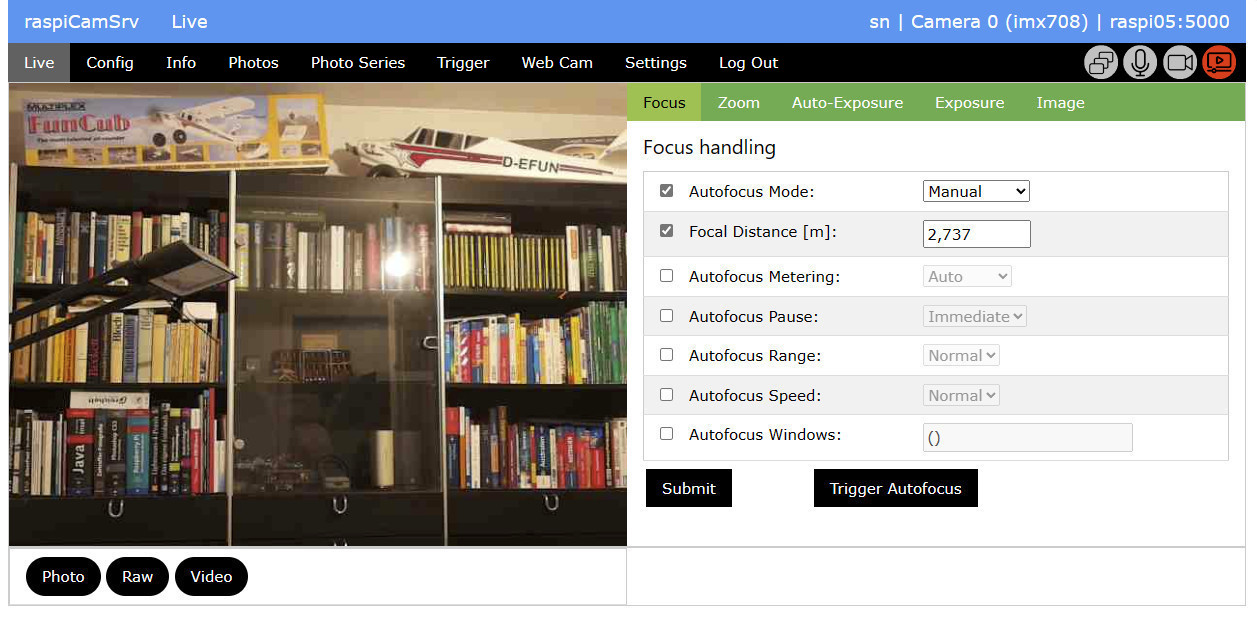
Task: Click the live camera preview image
Action: (x=318, y=315)
